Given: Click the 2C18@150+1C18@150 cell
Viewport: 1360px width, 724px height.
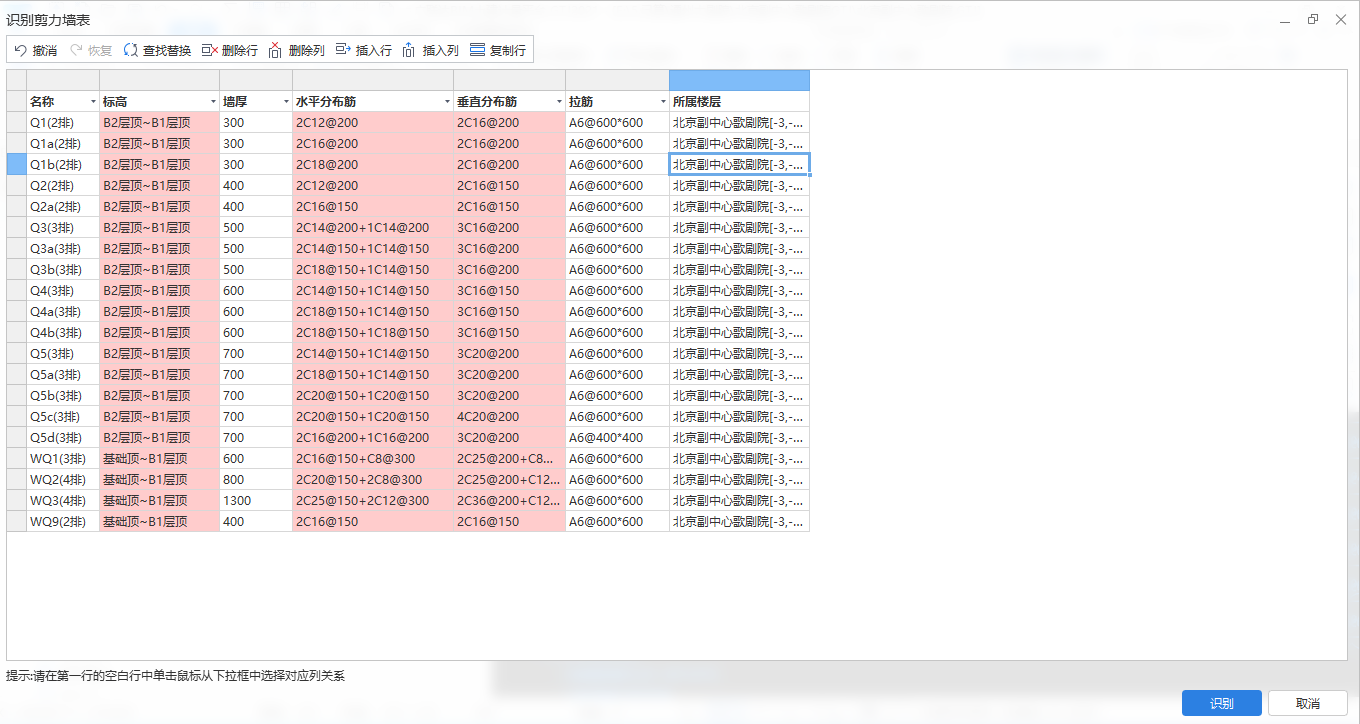Looking at the screenshot, I should point(373,333).
